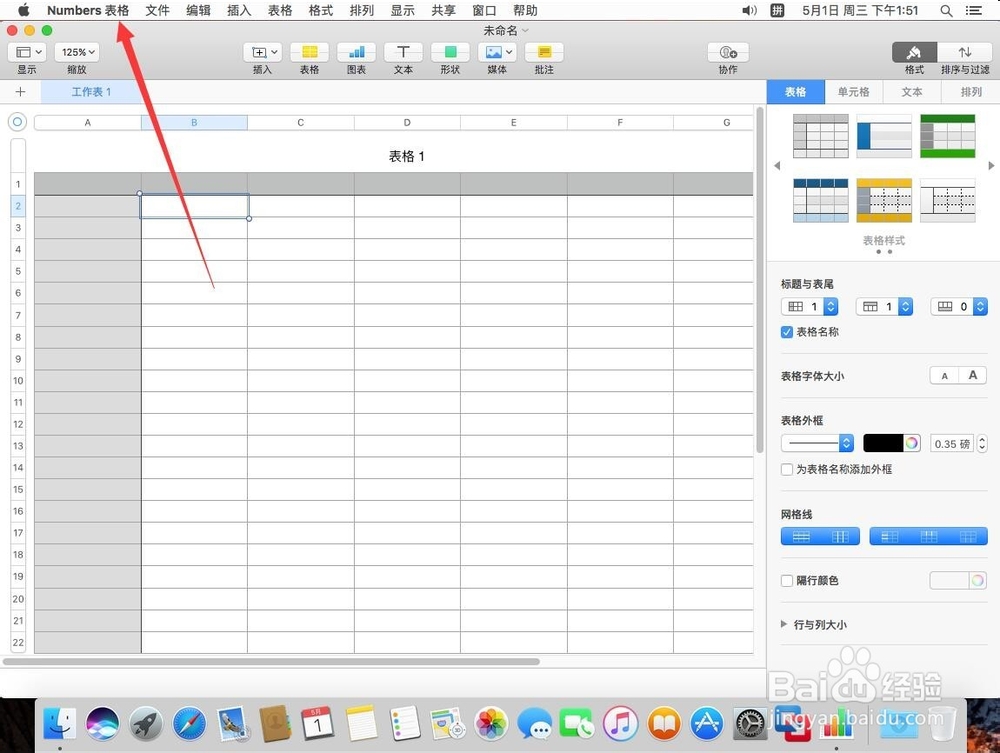Open the 插入 menu

[238, 10]
